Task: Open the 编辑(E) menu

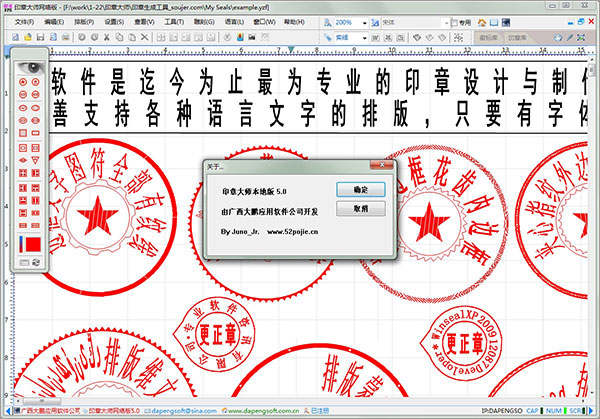Action: point(54,22)
